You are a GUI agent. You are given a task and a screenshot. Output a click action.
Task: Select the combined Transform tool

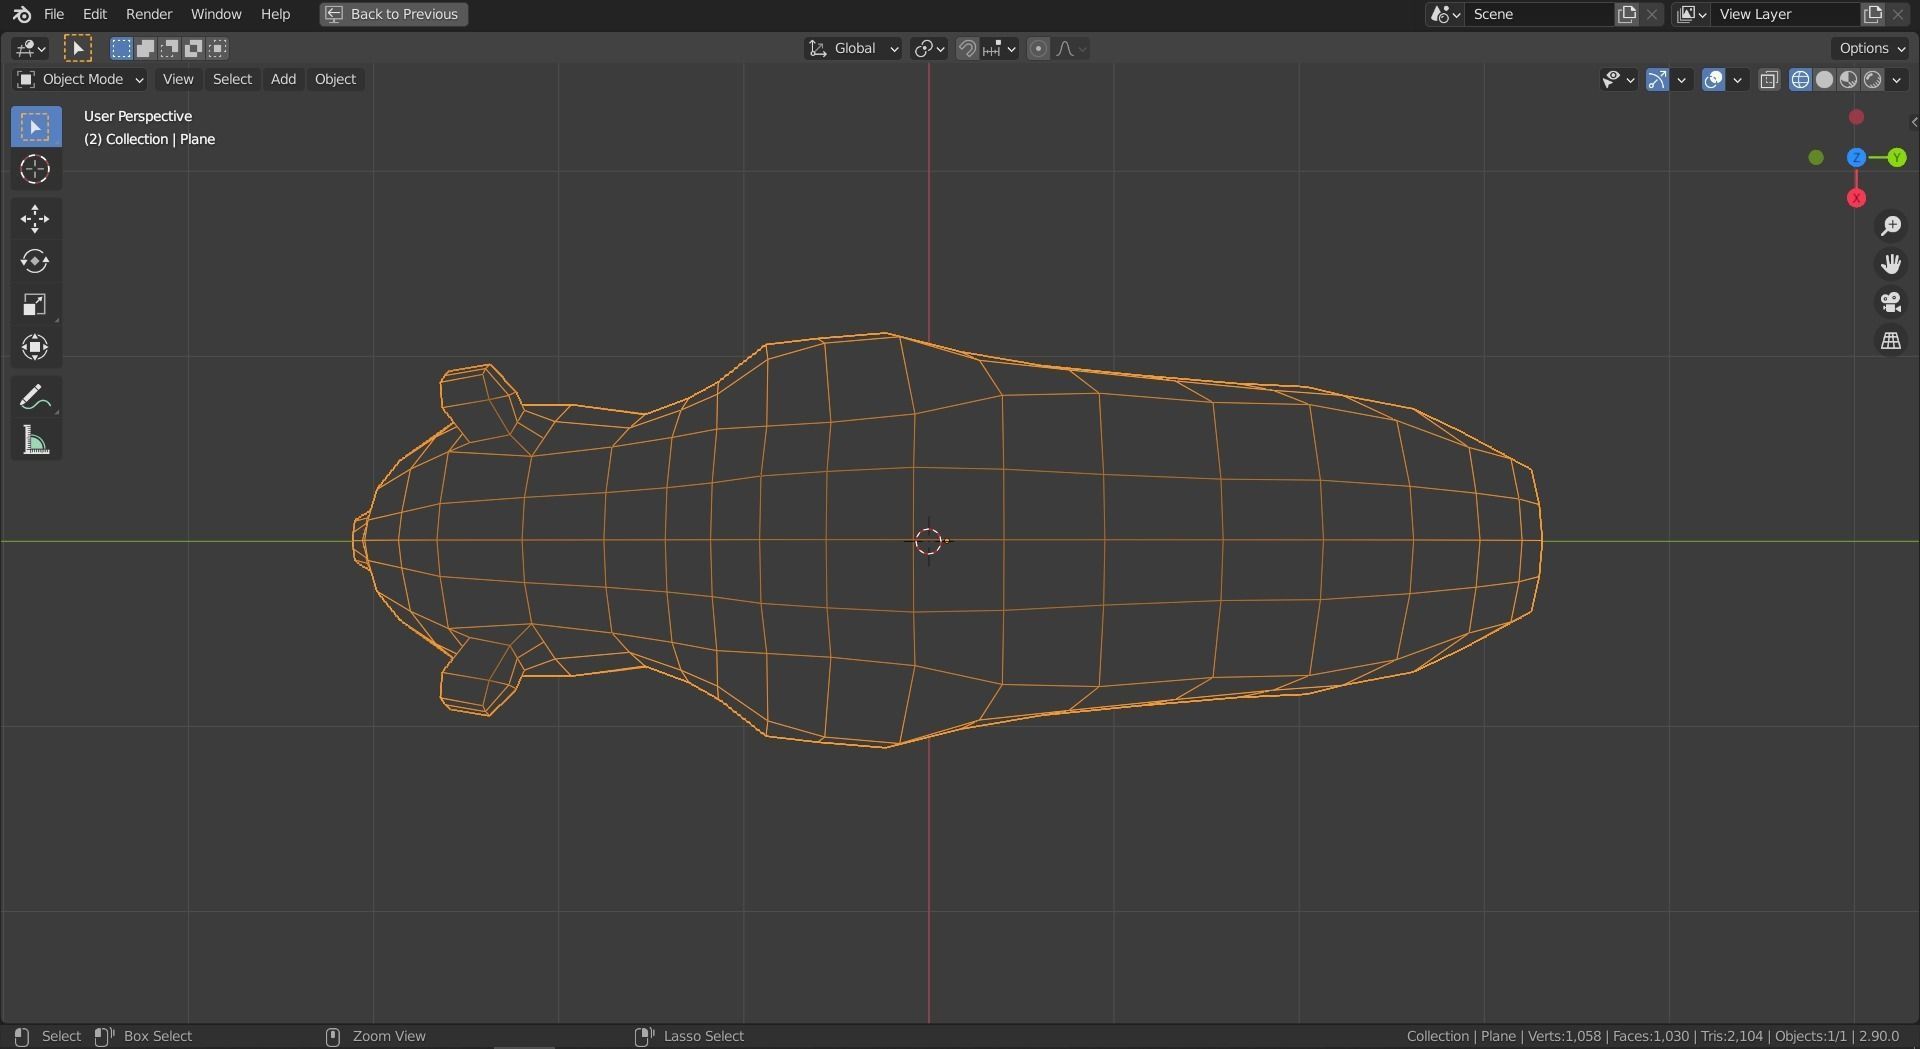tap(35, 347)
